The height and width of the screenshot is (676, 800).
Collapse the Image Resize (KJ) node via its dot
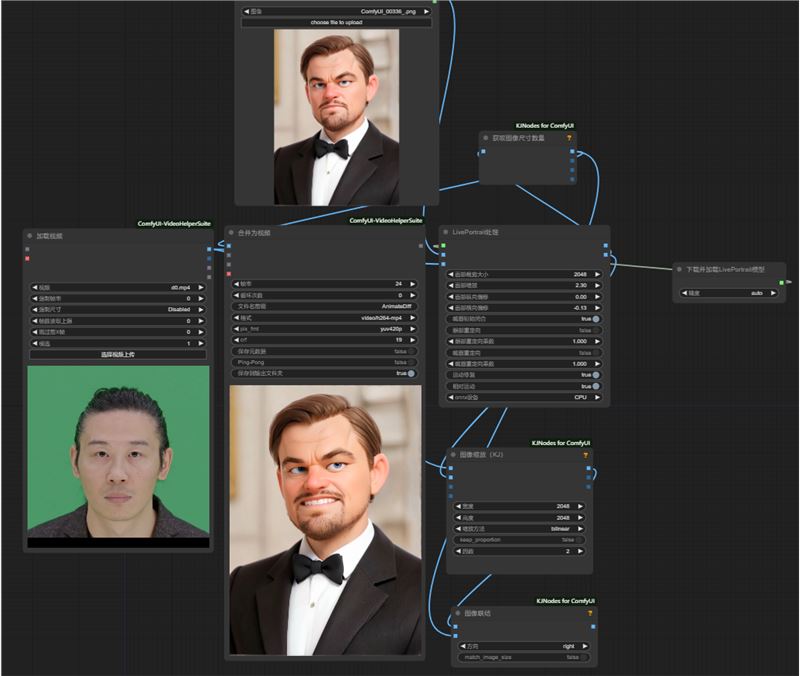453,455
